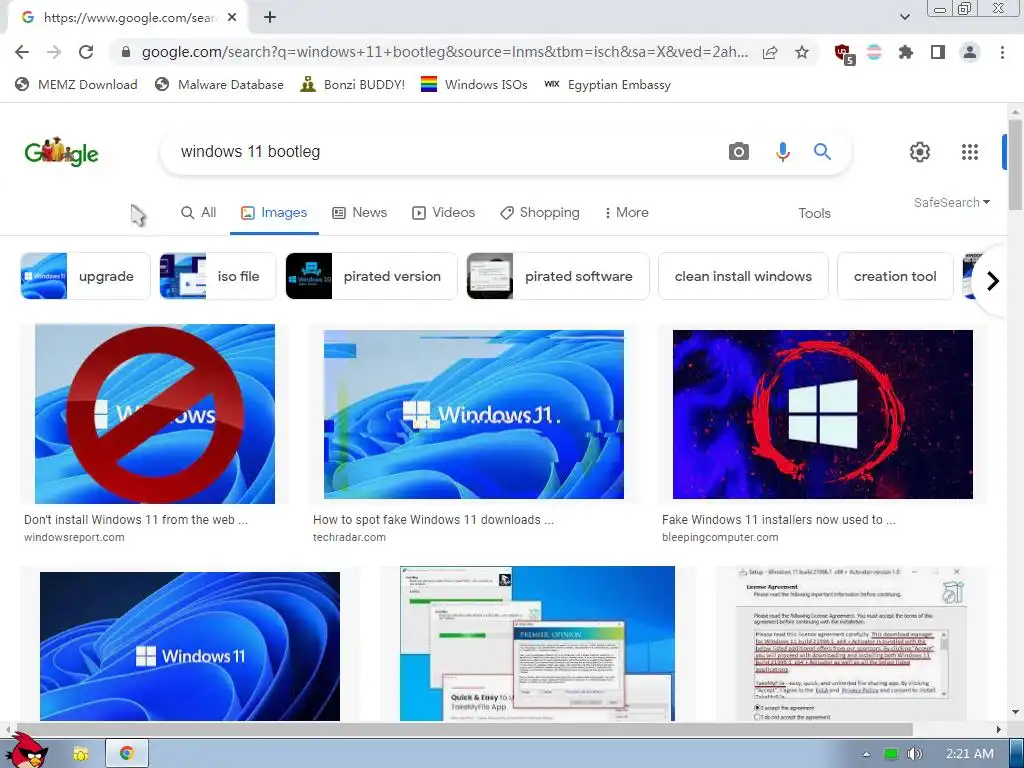
Task: Open the windowsreport.com image with prohibition sign
Action: (x=155, y=414)
